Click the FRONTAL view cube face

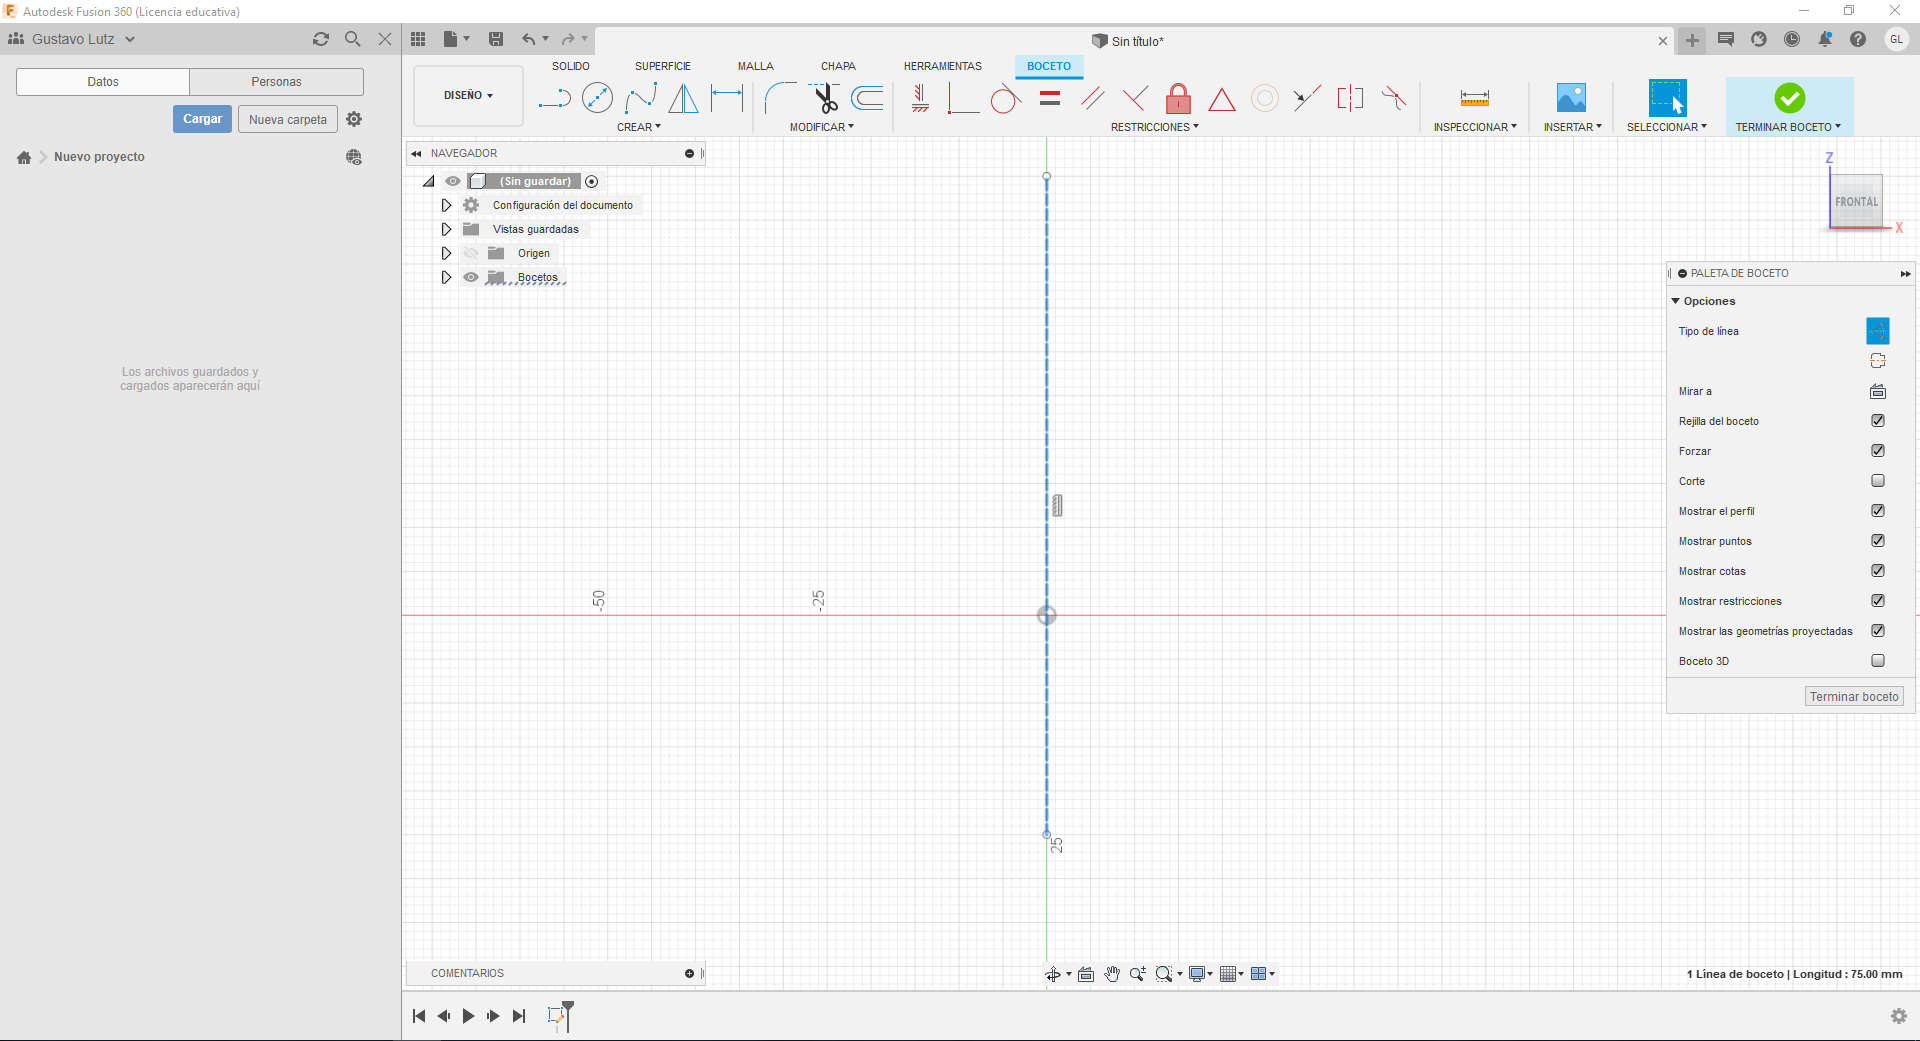click(1856, 201)
